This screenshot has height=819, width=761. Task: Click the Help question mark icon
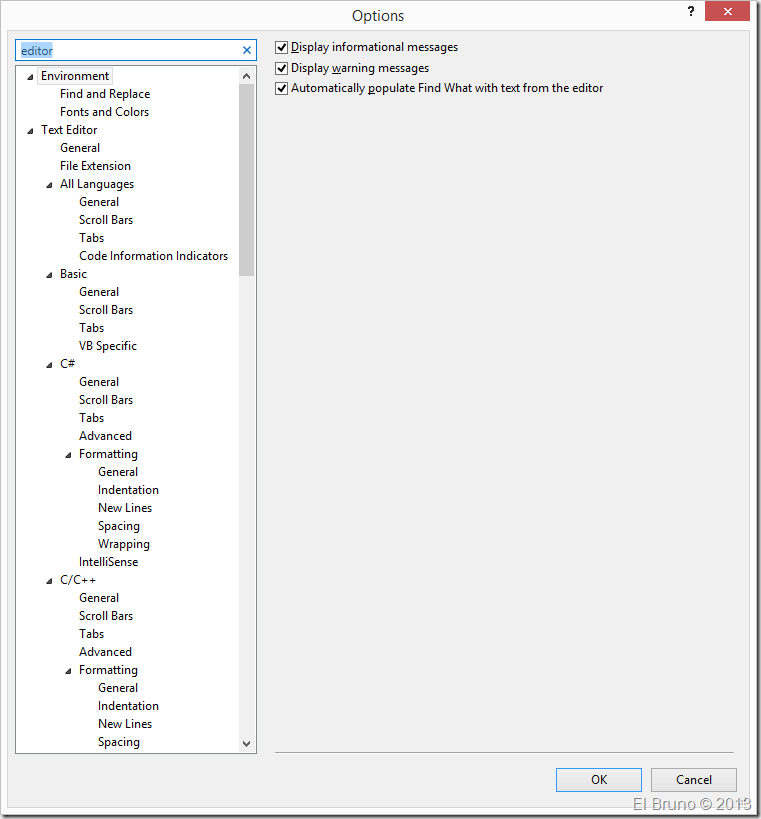(690, 12)
